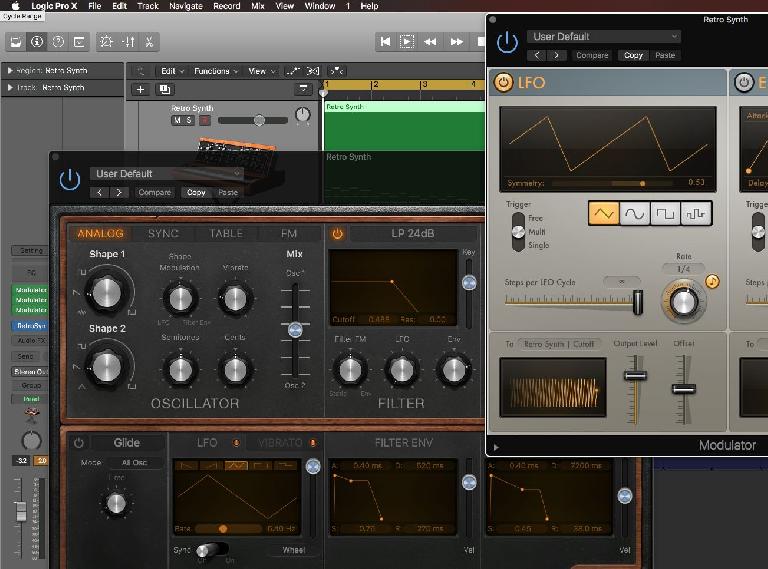
Task: Open the Navigate menu
Action: coord(186,6)
